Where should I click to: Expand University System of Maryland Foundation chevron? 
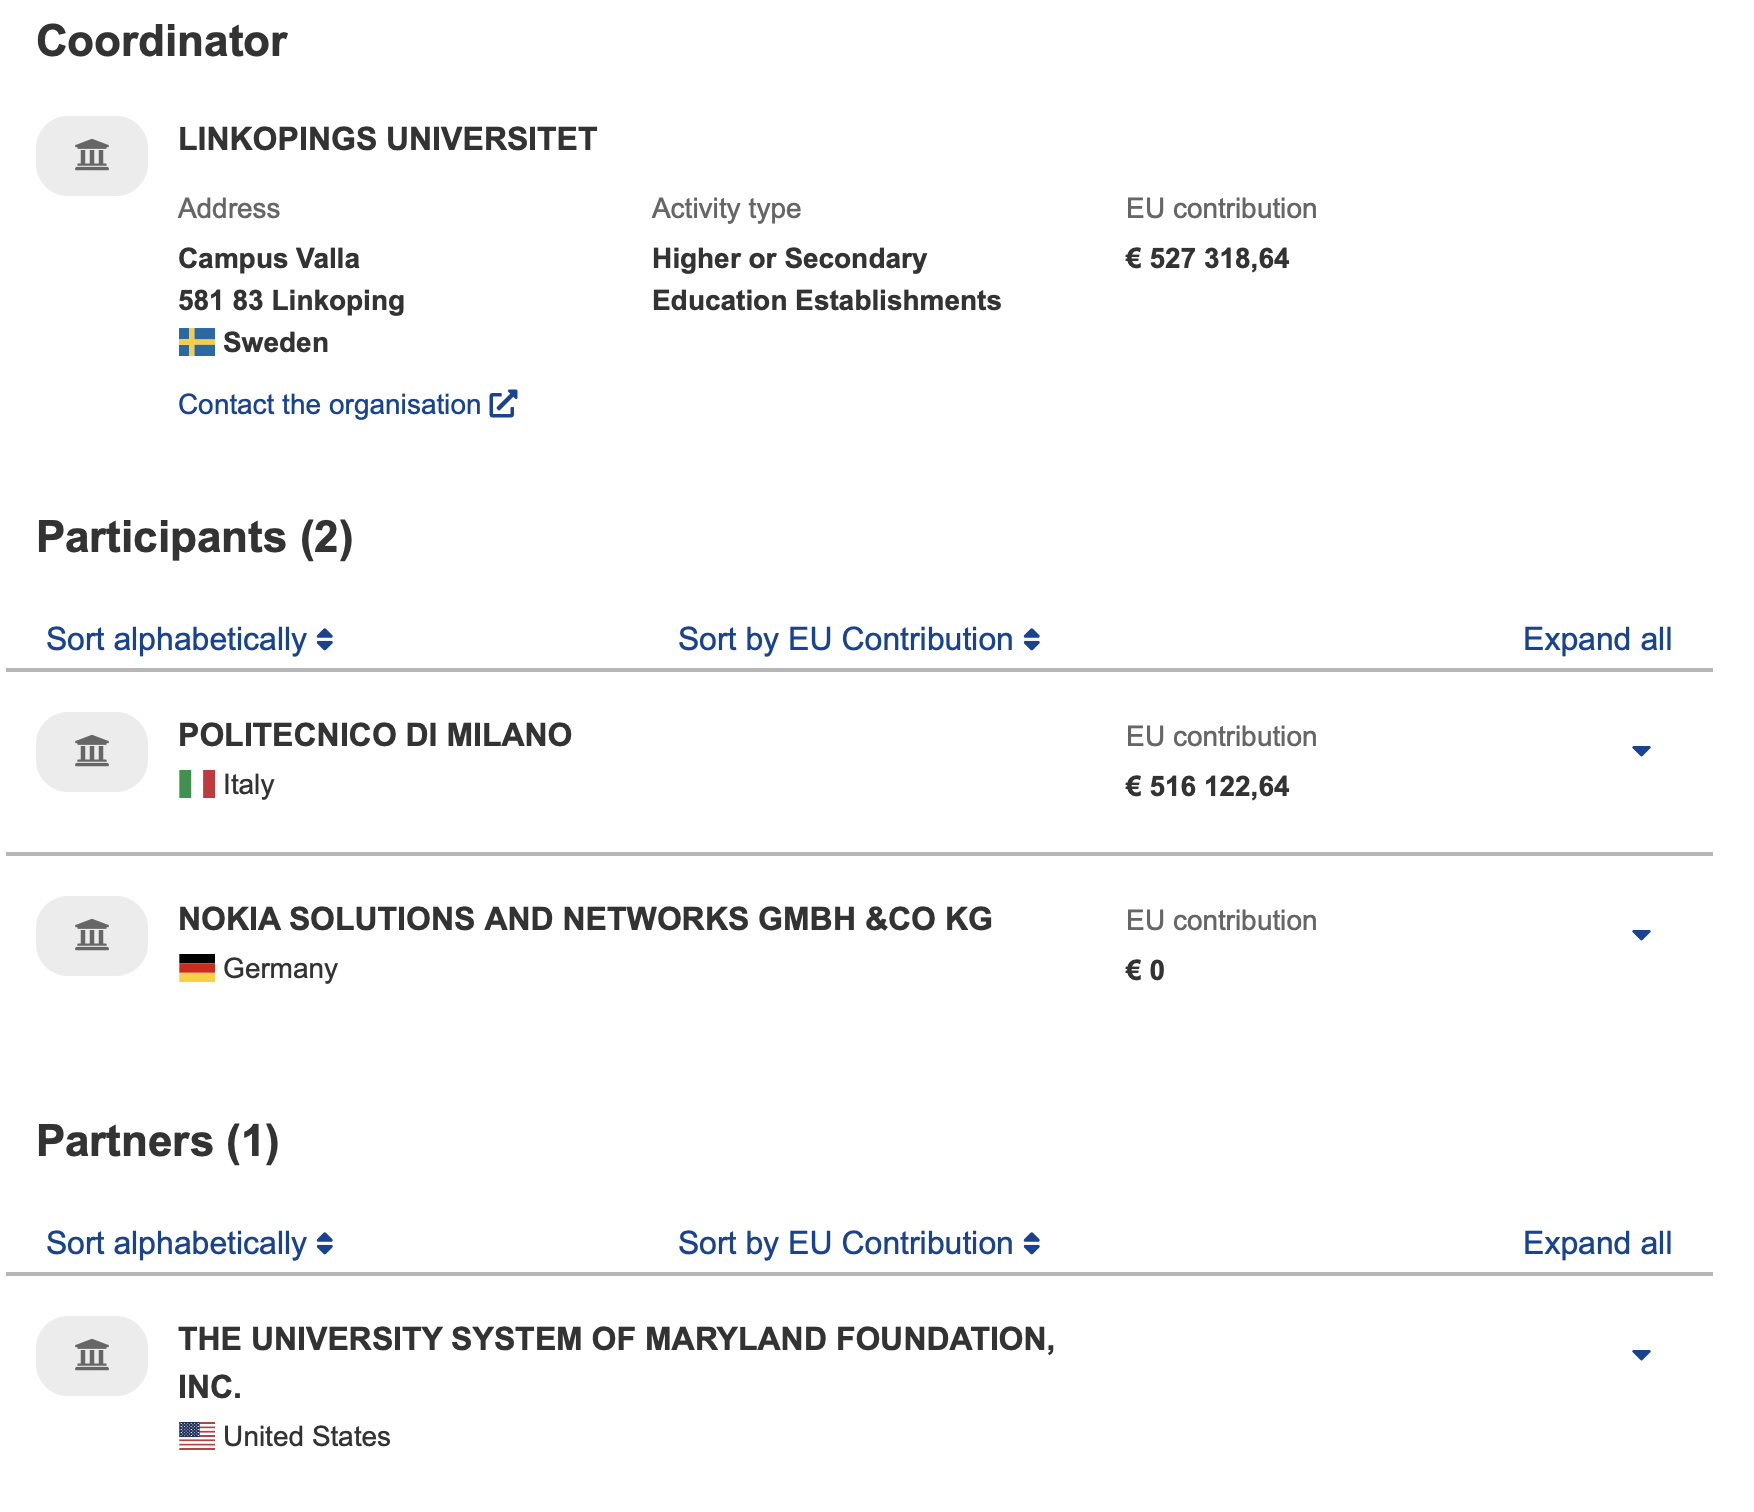(x=1640, y=1355)
